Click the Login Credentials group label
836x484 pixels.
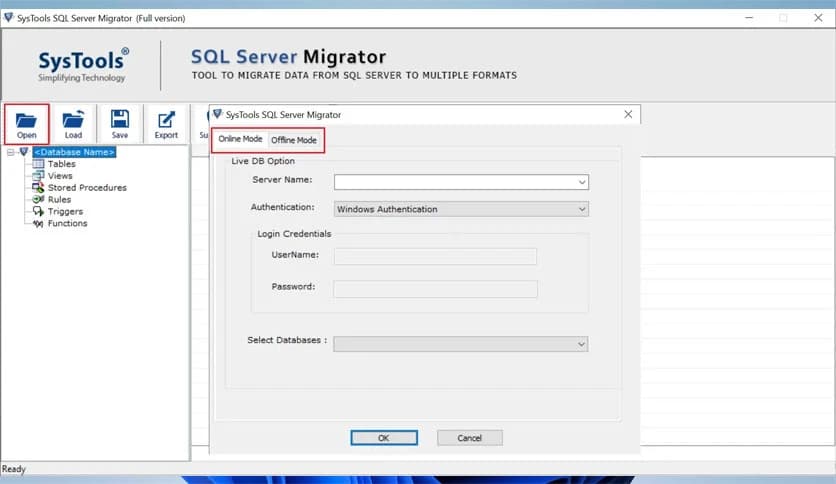[294, 233]
